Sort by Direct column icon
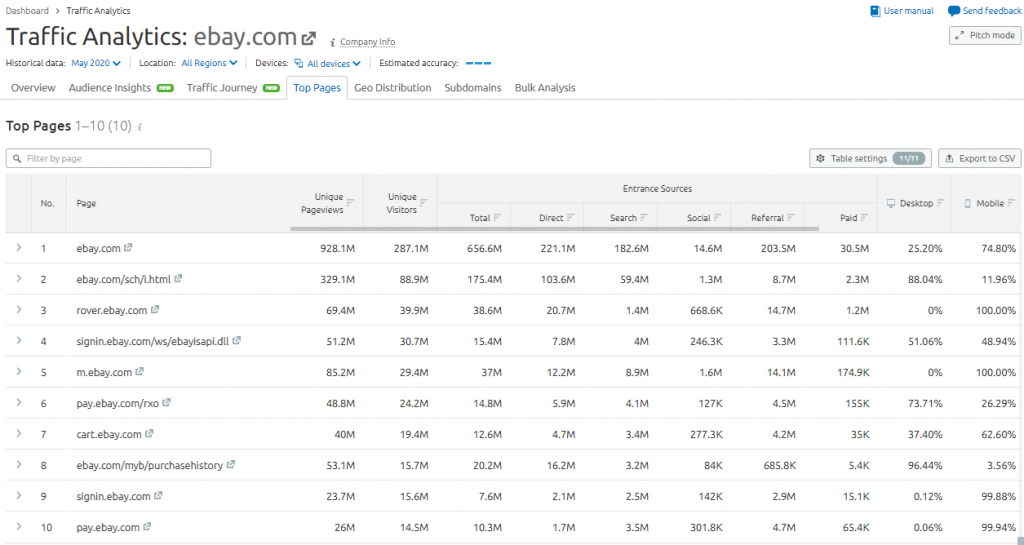The width and height of the screenshot is (1024, 545). (570, 217)
